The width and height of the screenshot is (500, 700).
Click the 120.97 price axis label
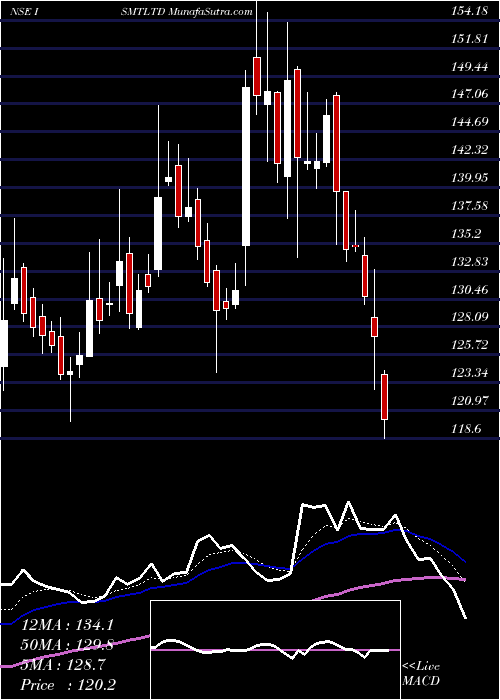tap(470, 401)
